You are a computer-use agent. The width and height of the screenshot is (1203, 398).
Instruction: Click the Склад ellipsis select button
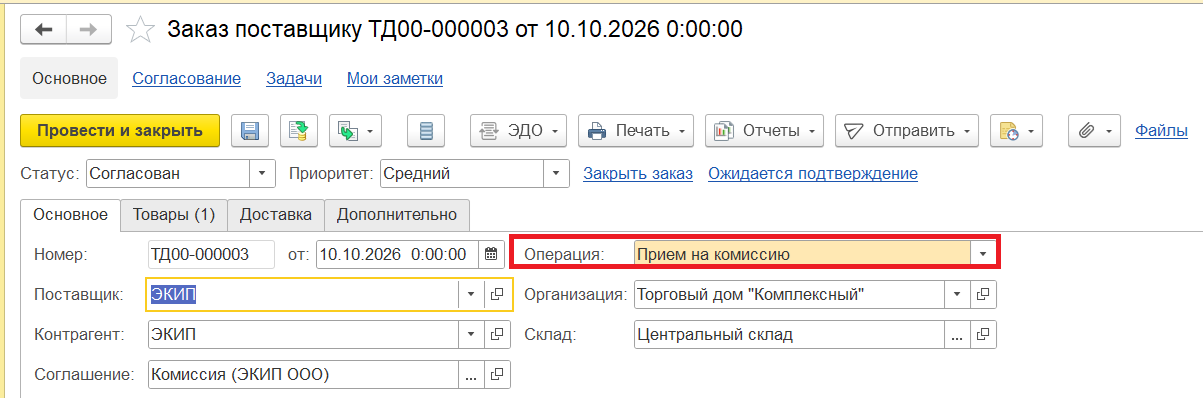958,334
